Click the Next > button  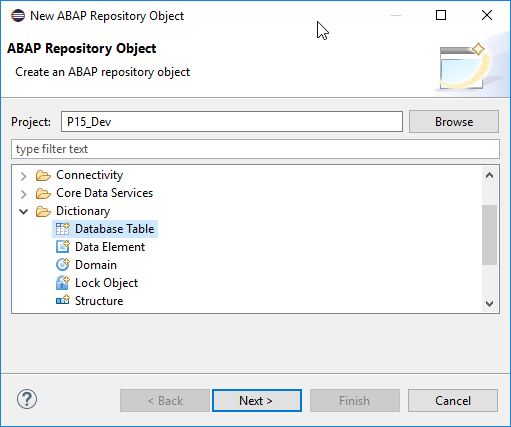pyautogui.click(x=257, y=401)
